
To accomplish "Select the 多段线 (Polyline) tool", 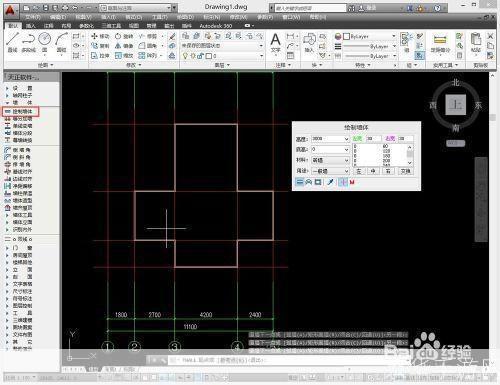I will click(x=29, y=42).
